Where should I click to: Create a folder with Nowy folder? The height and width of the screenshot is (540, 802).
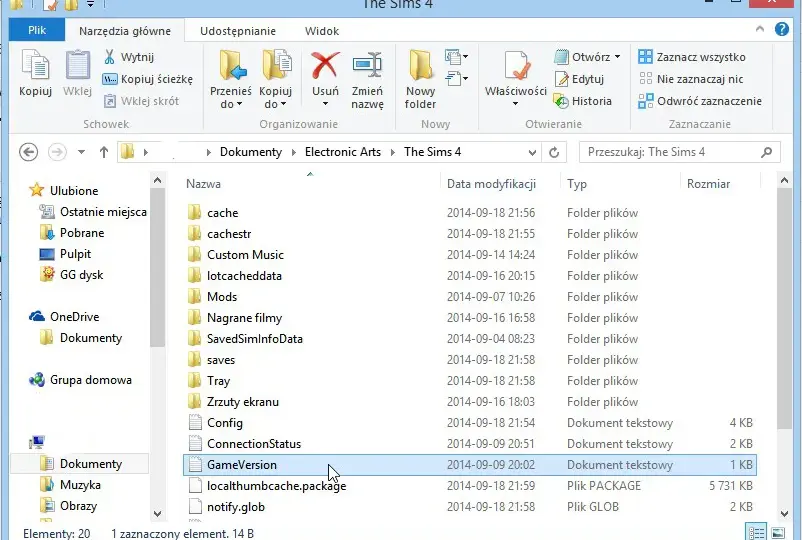[420, 80]
